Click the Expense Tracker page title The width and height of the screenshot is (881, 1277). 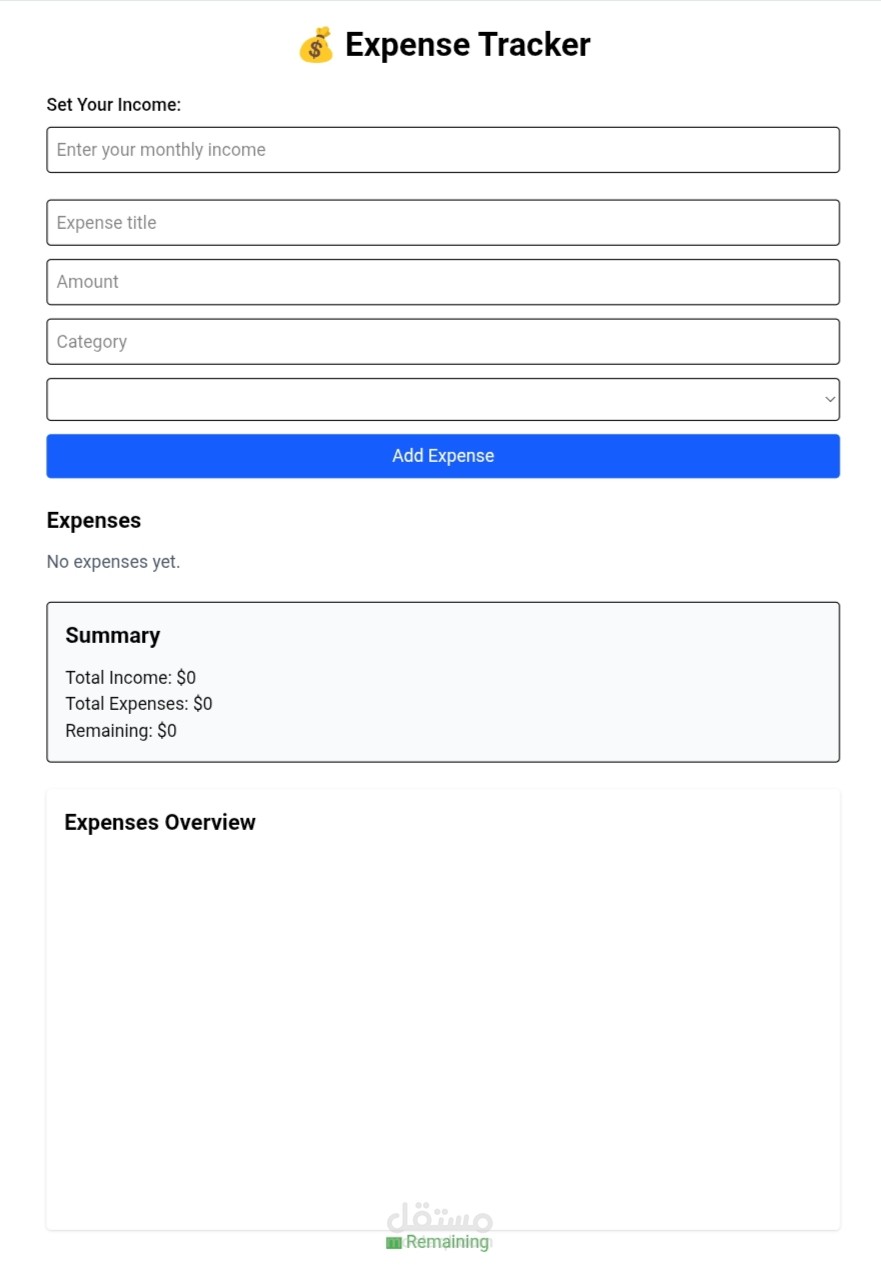468,45
